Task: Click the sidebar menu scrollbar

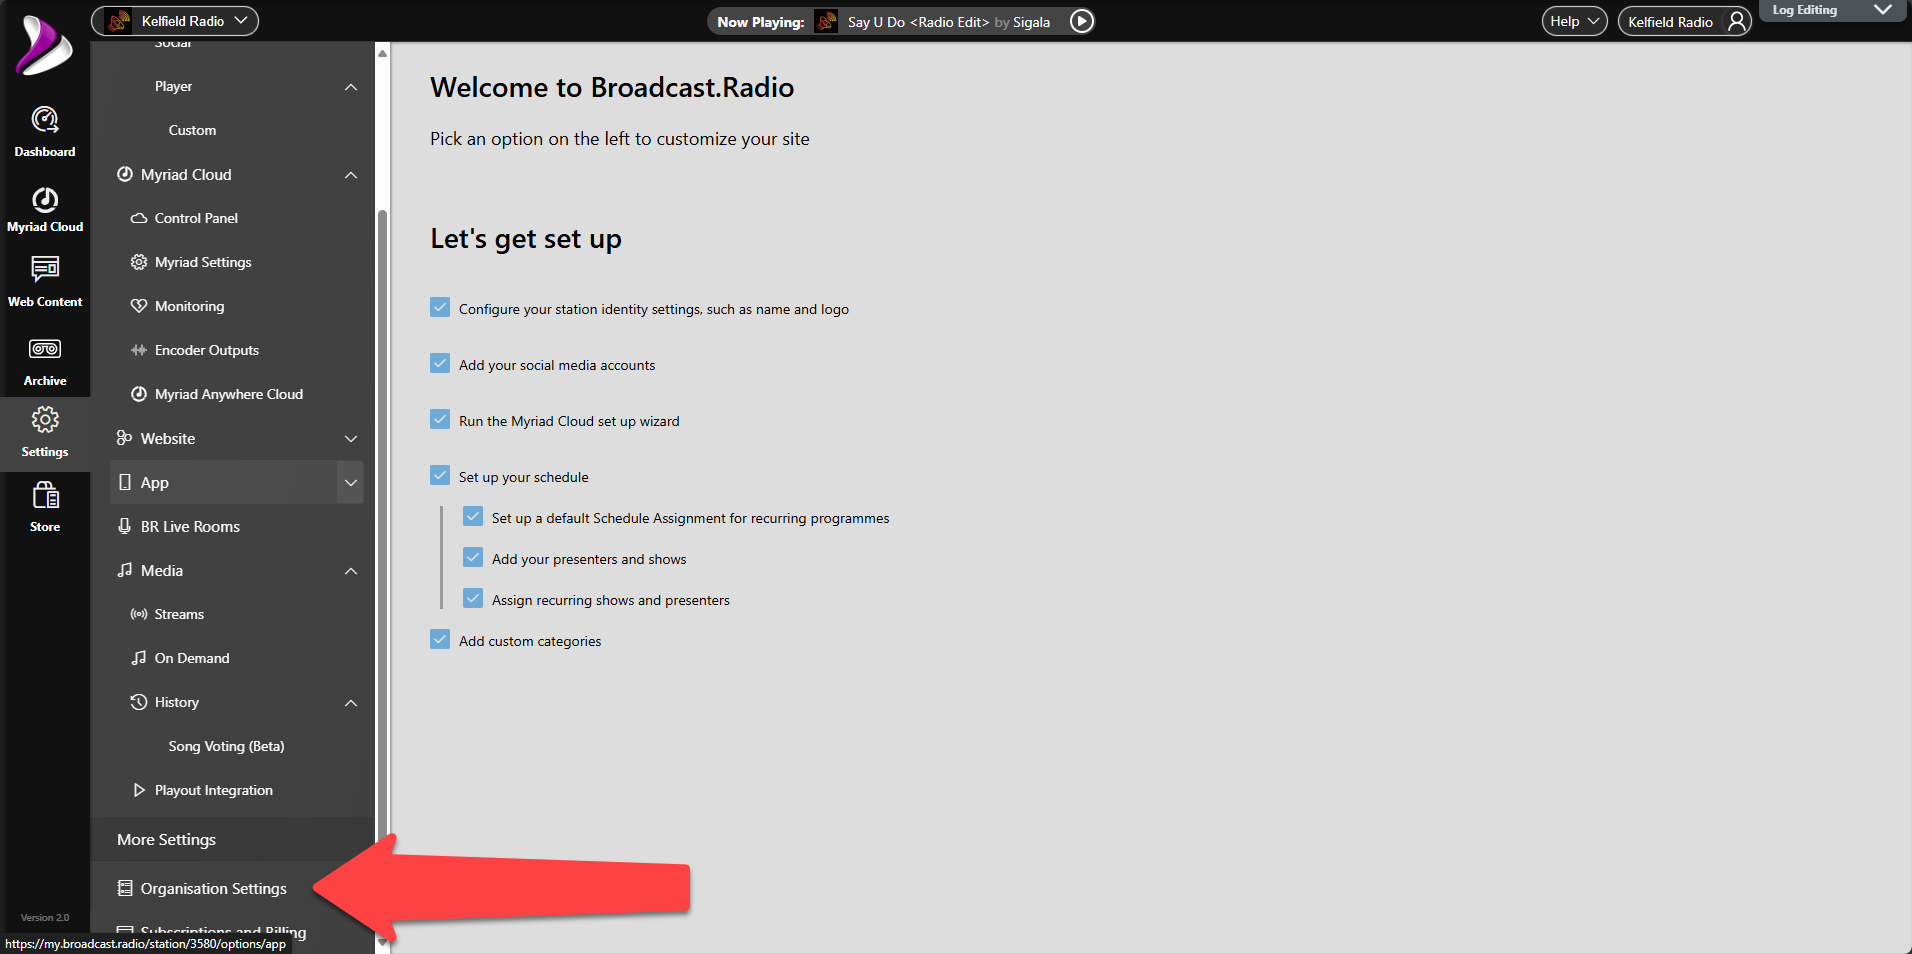Action: [382, 500]
